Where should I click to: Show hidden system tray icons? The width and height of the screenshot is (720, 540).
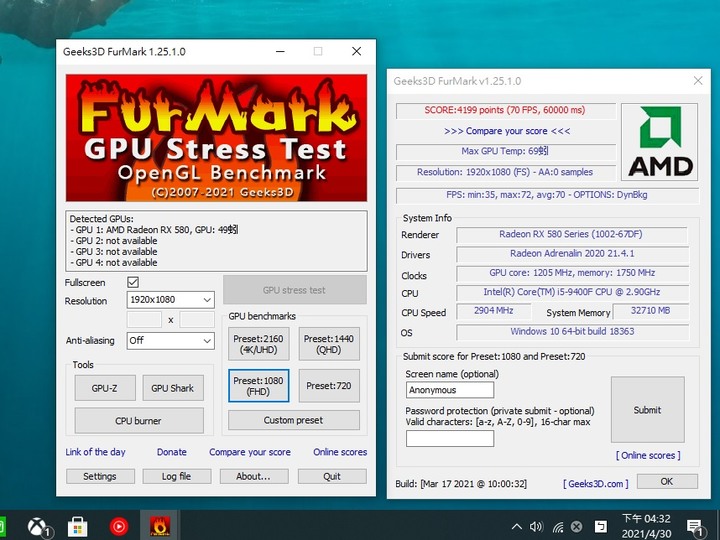click(x=517, y=527)
